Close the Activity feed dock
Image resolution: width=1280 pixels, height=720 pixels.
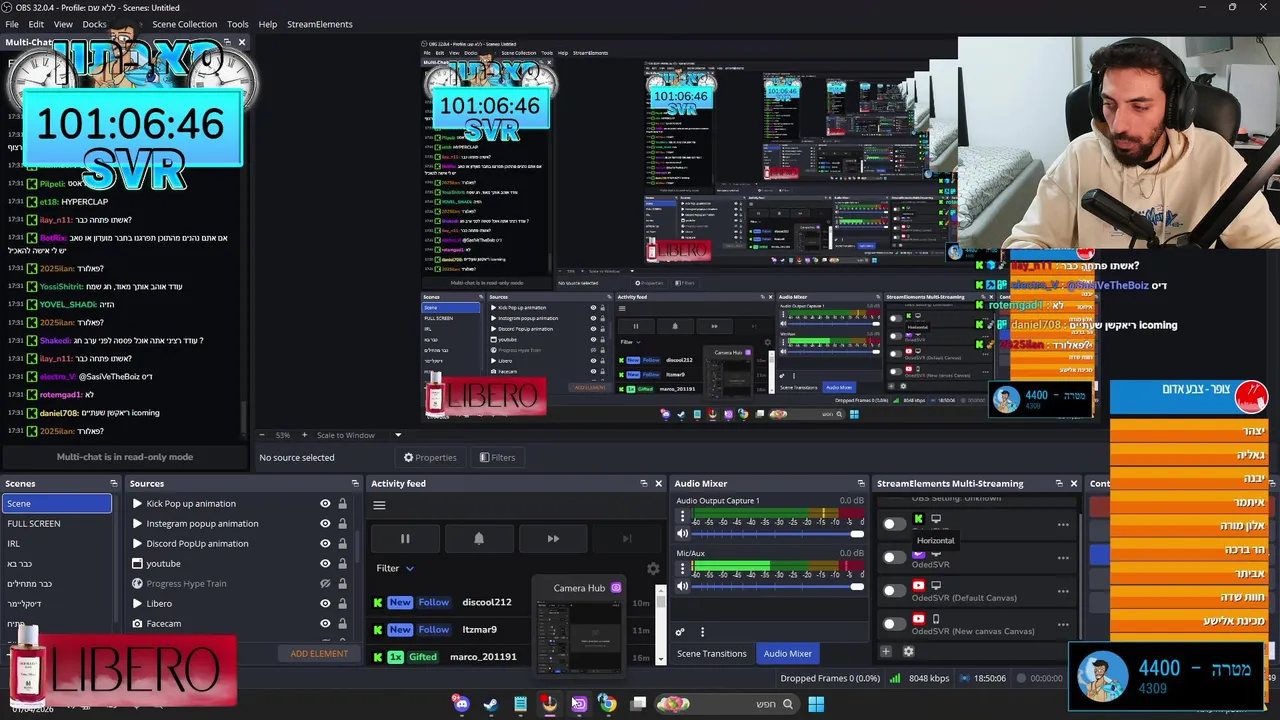click(658, 484)
